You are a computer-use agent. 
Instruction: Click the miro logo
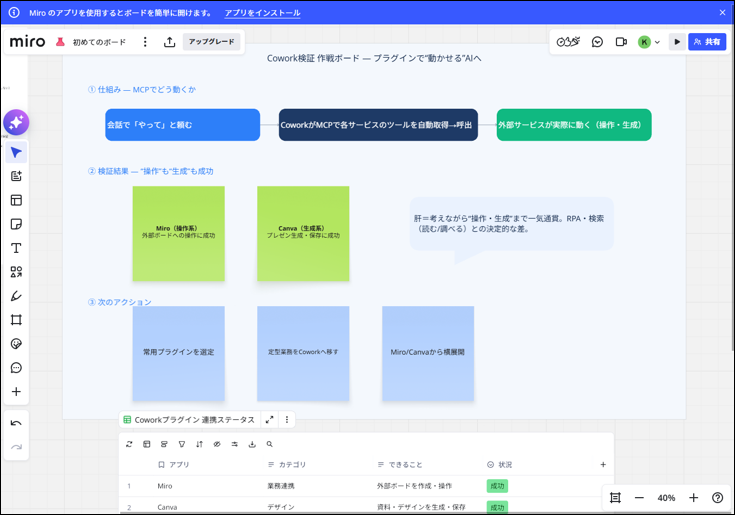(27, 42)
